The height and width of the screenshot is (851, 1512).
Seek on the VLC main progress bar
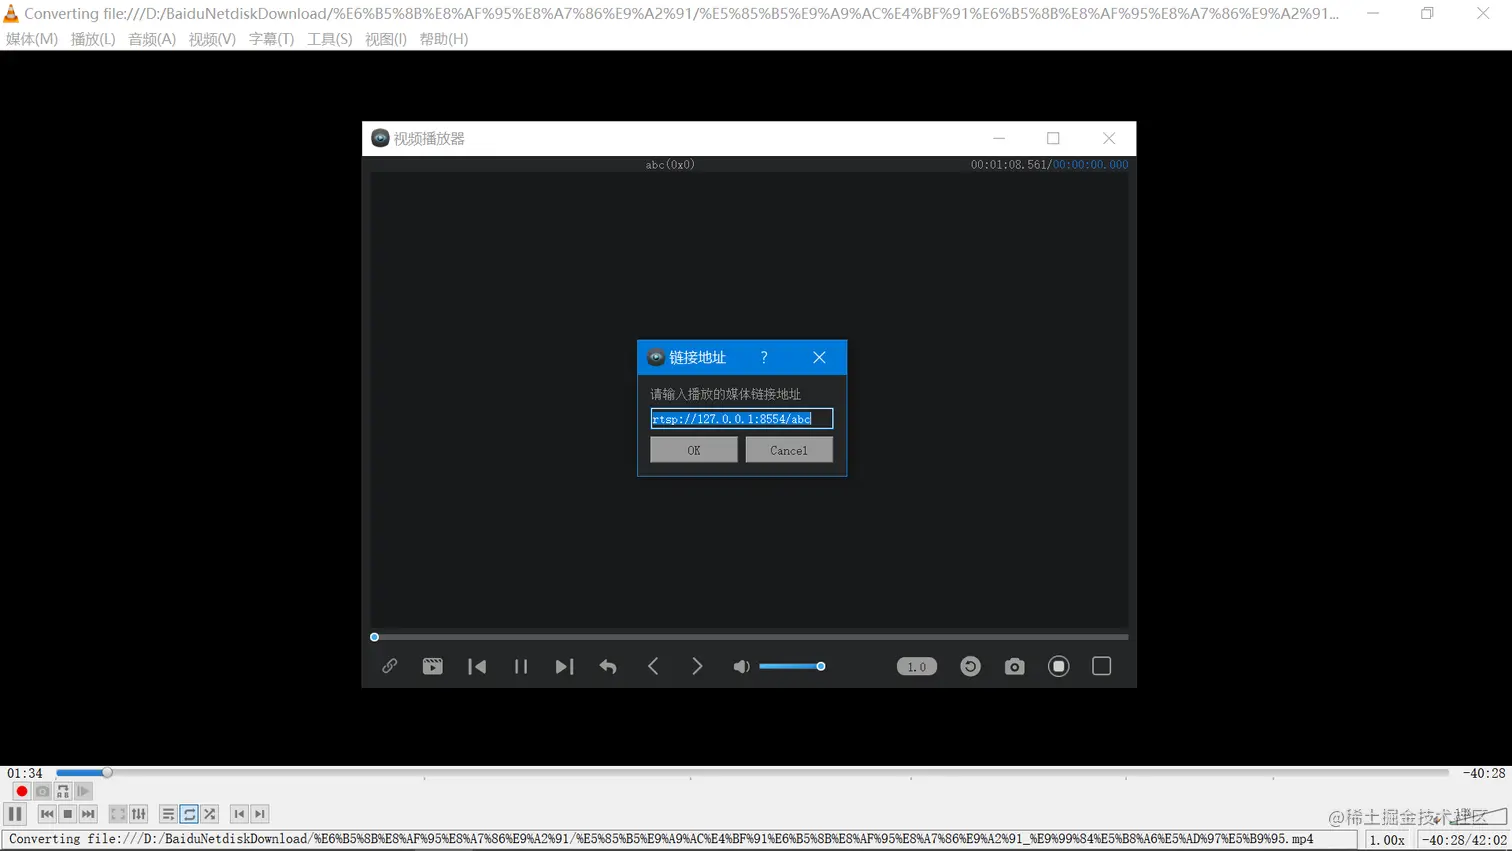(752, 772)
